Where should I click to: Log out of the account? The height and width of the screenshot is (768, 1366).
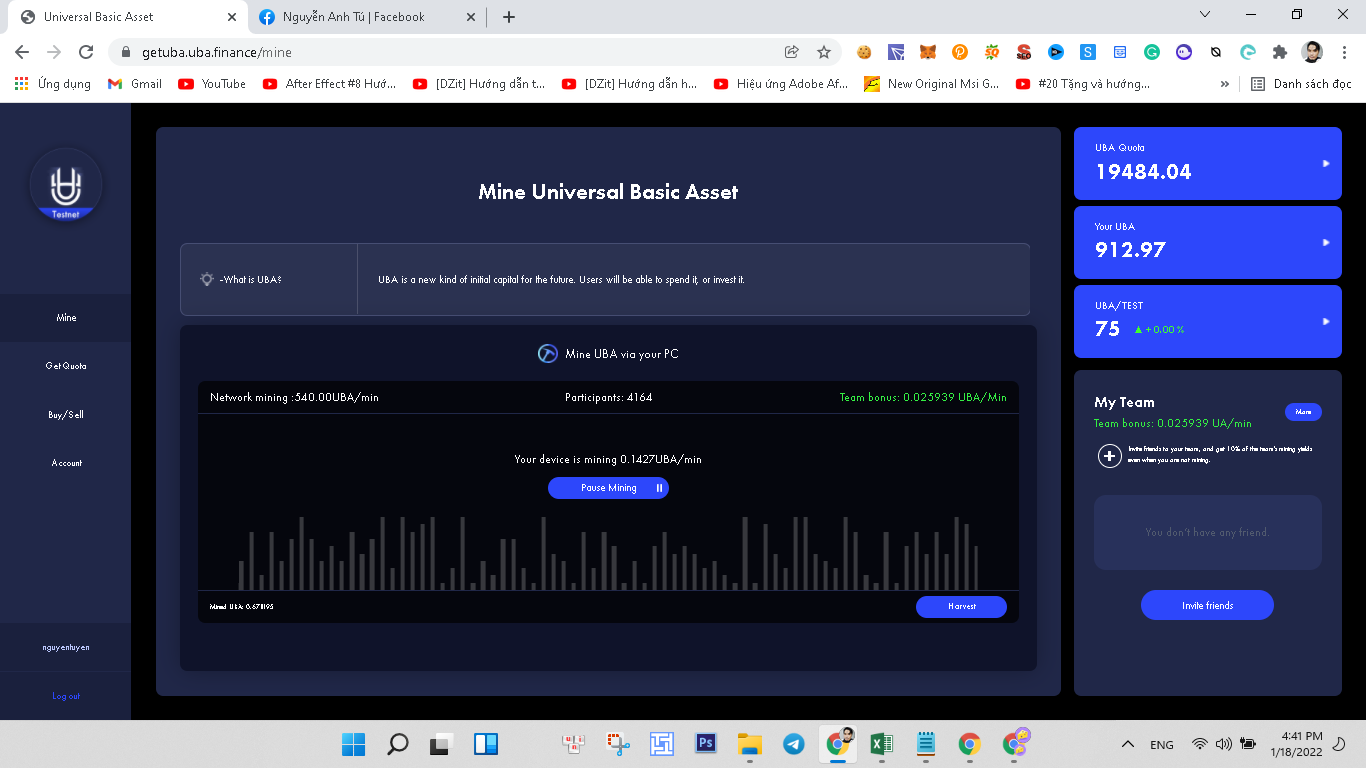click(x=66, y=696)
